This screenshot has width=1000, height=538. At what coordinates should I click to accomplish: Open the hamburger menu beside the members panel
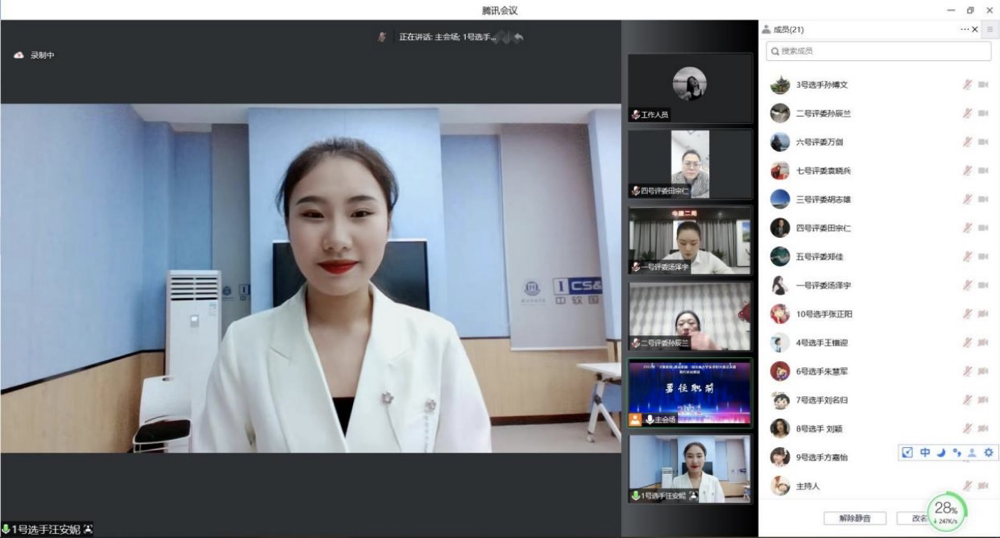click(990, 30)
